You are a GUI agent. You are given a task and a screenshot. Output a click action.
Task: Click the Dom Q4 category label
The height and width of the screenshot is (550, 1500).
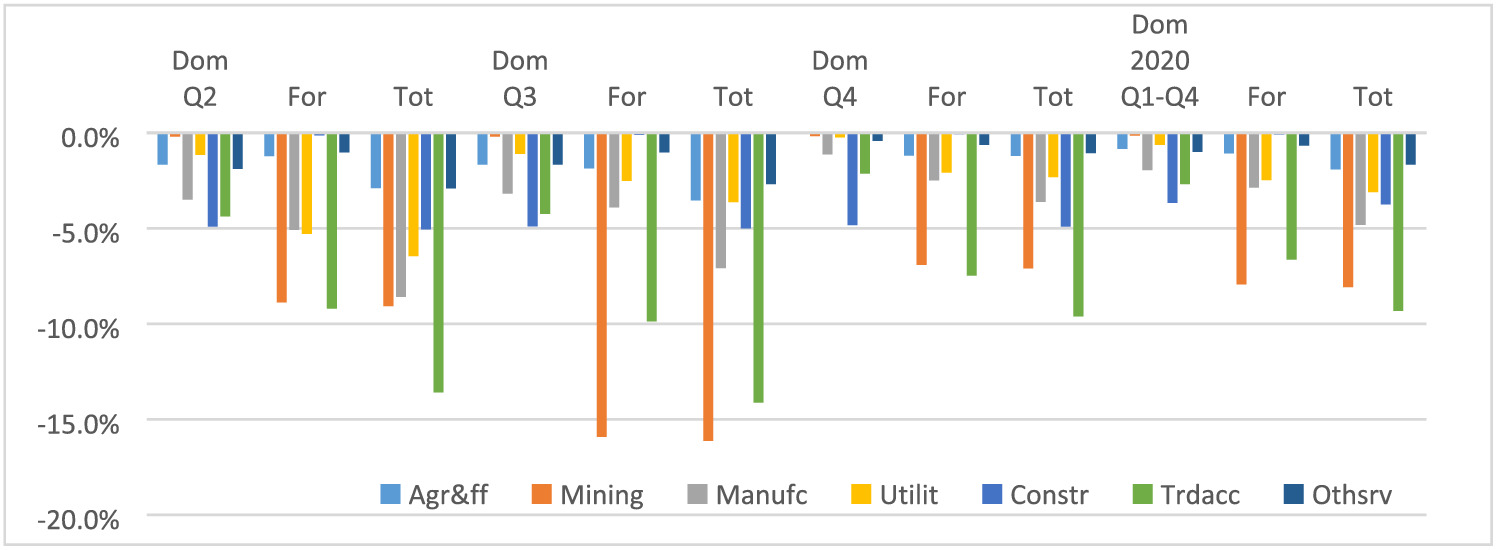[840, 79]
